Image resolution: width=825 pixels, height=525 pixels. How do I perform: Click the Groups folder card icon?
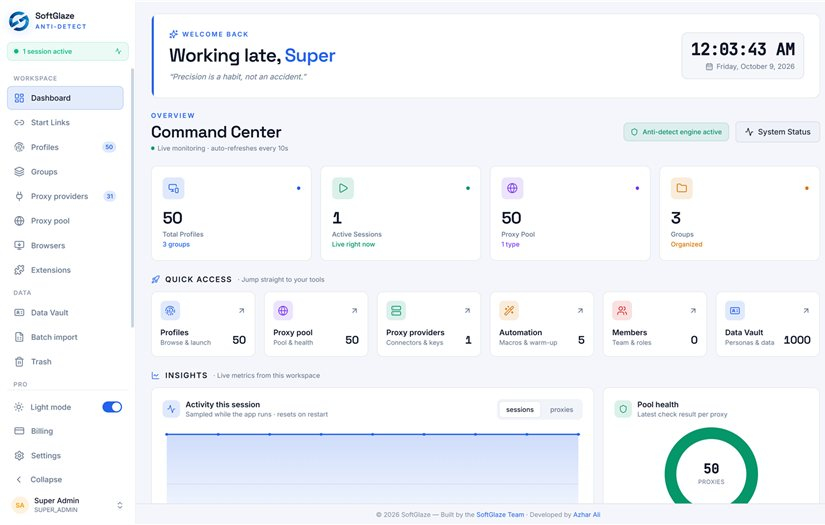point(681,188)
